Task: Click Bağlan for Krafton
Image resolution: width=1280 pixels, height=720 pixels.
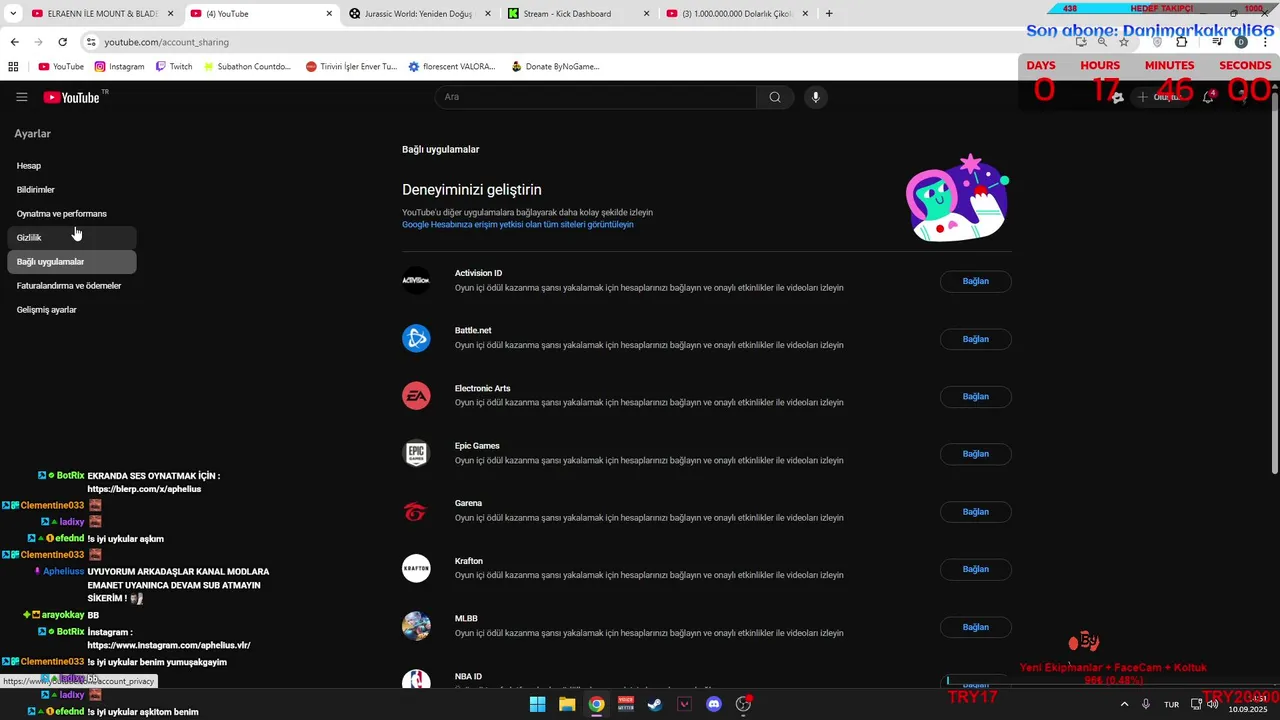Action: (x=975, y=569)
